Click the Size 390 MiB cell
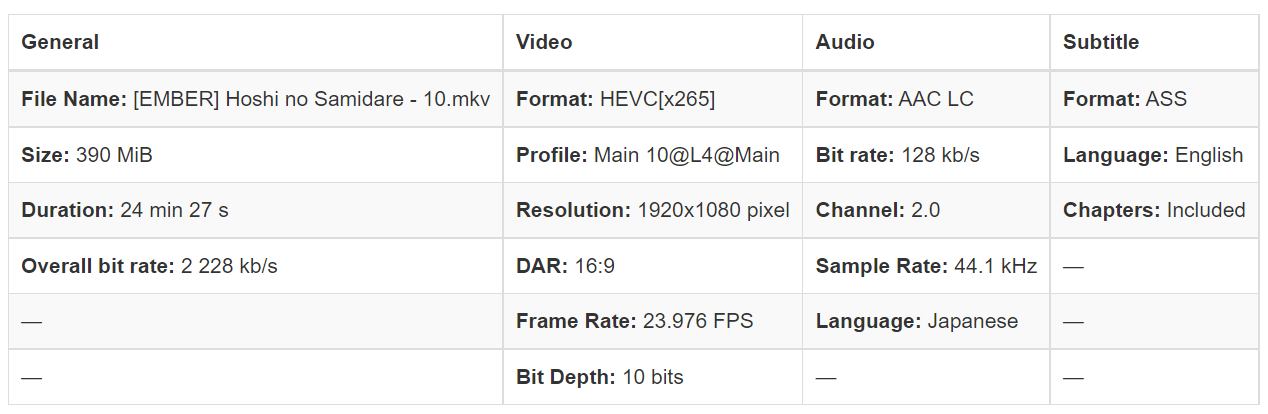The width and height of the screenshot is (1268, 414). tap(87, 155)
